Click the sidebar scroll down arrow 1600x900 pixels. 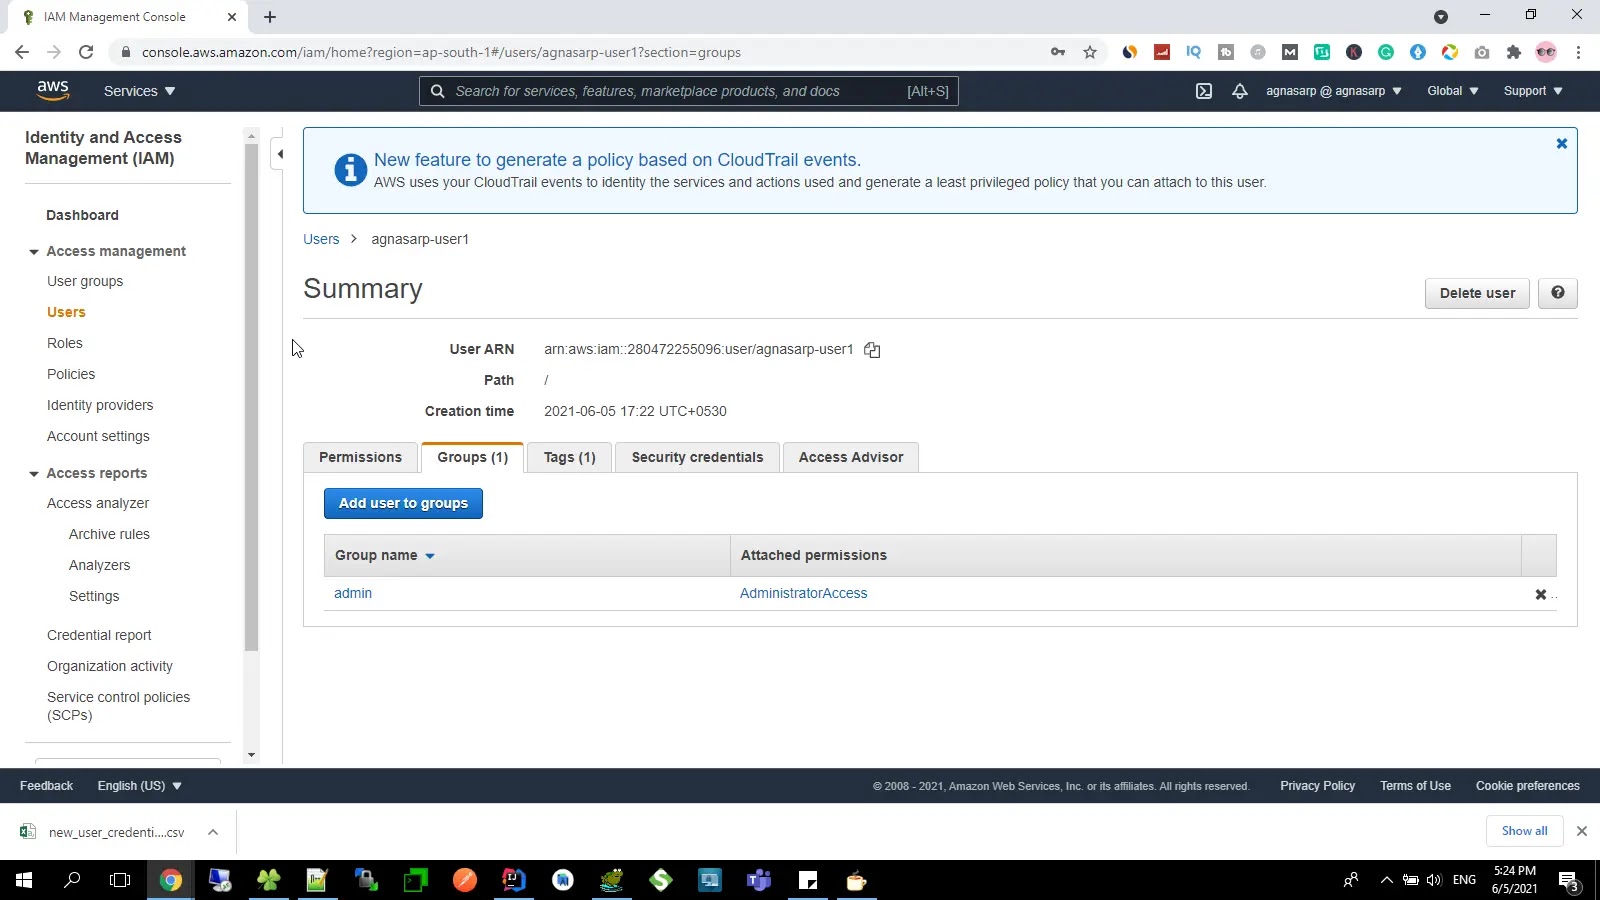251,755
